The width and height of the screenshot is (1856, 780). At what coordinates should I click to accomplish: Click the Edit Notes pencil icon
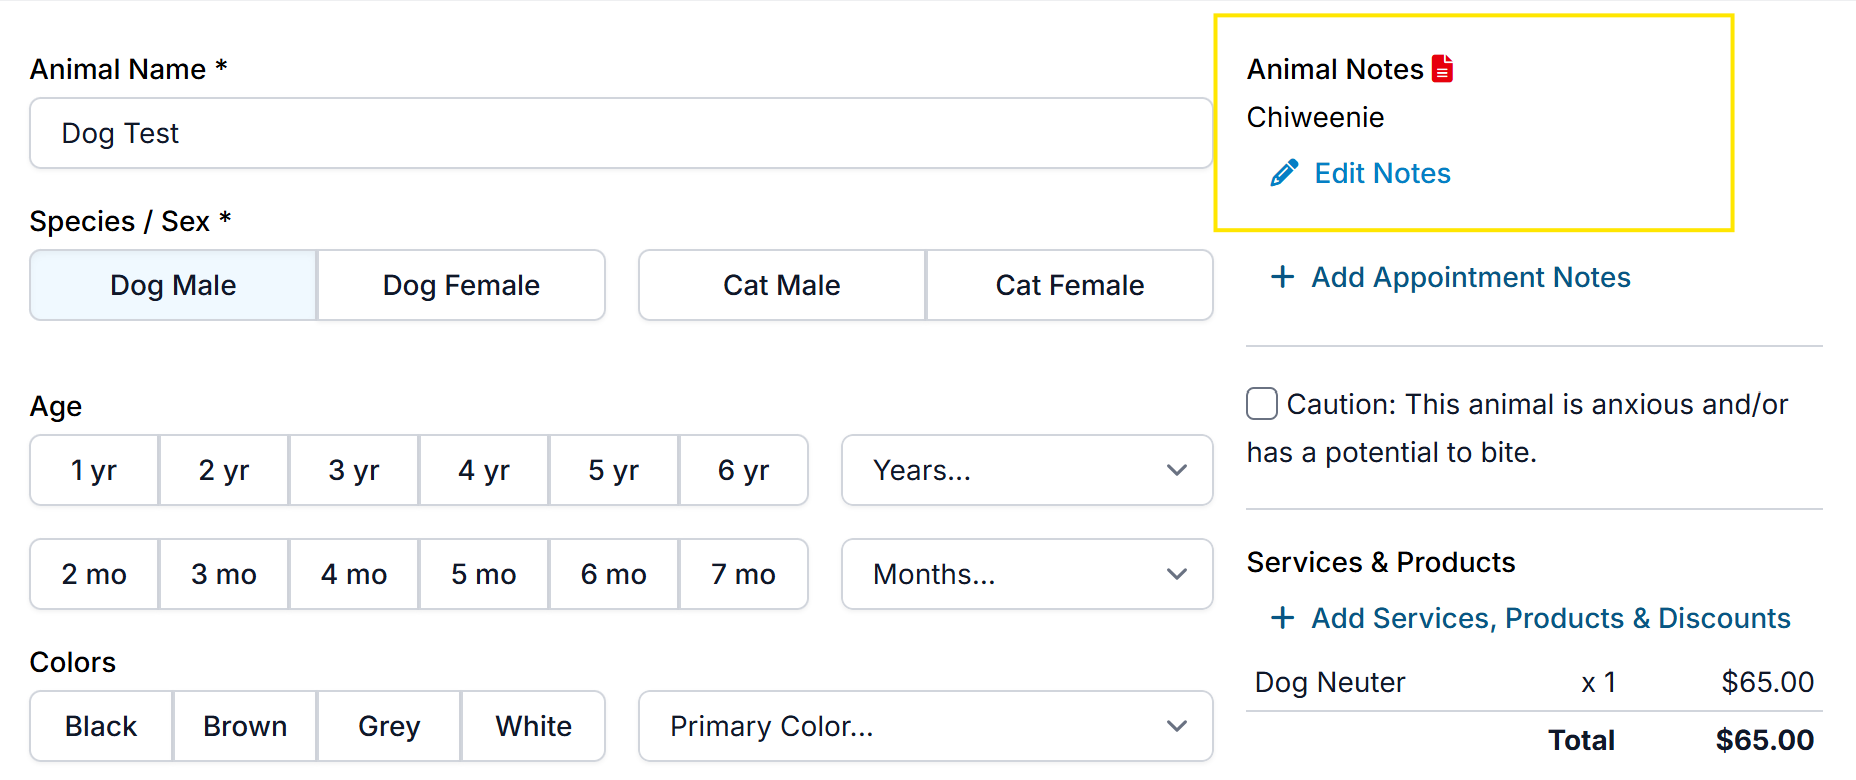point(1284,173)
